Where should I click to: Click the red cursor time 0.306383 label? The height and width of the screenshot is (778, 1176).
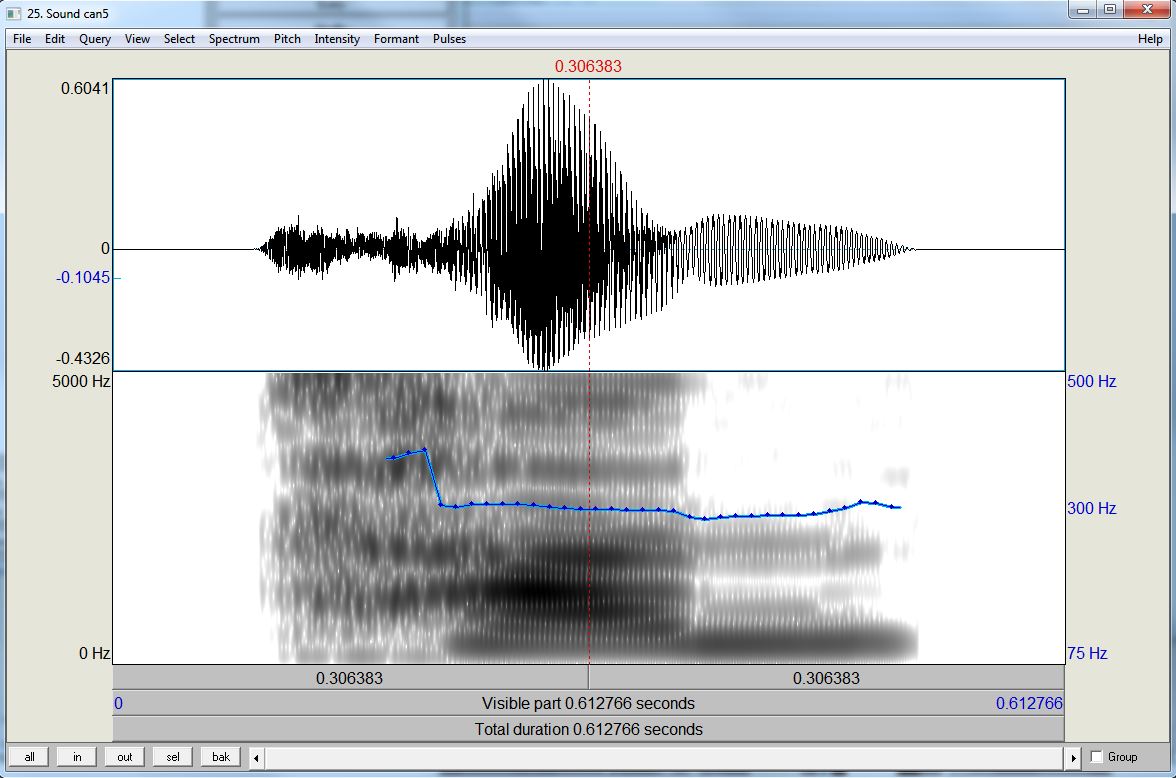click(588, 66)
